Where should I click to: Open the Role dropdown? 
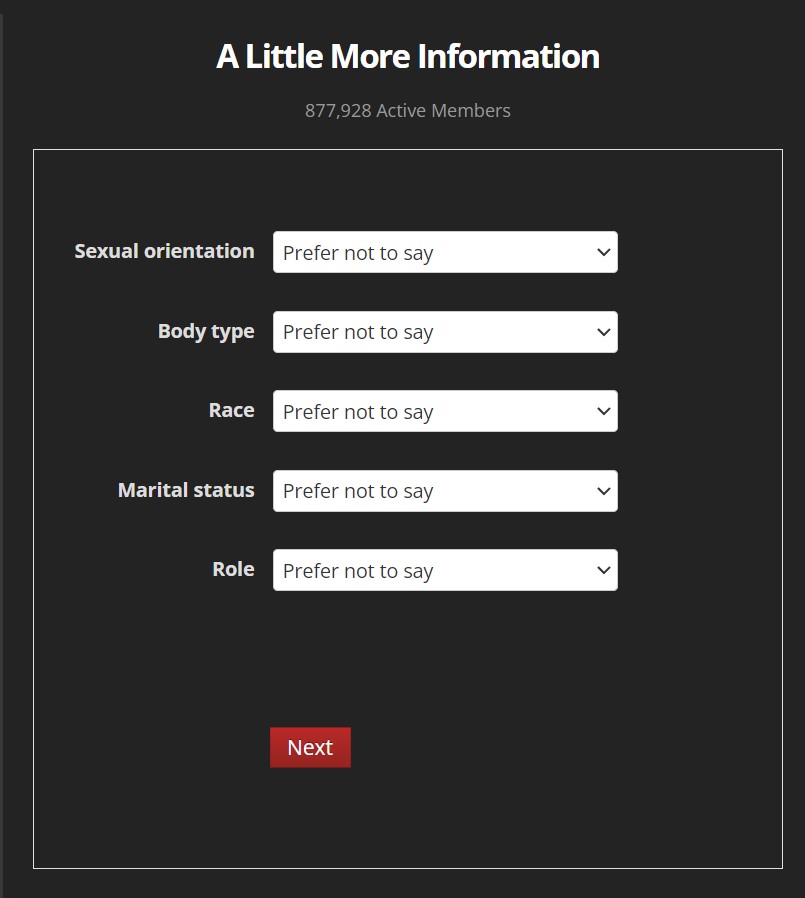(x=445, y=570)
